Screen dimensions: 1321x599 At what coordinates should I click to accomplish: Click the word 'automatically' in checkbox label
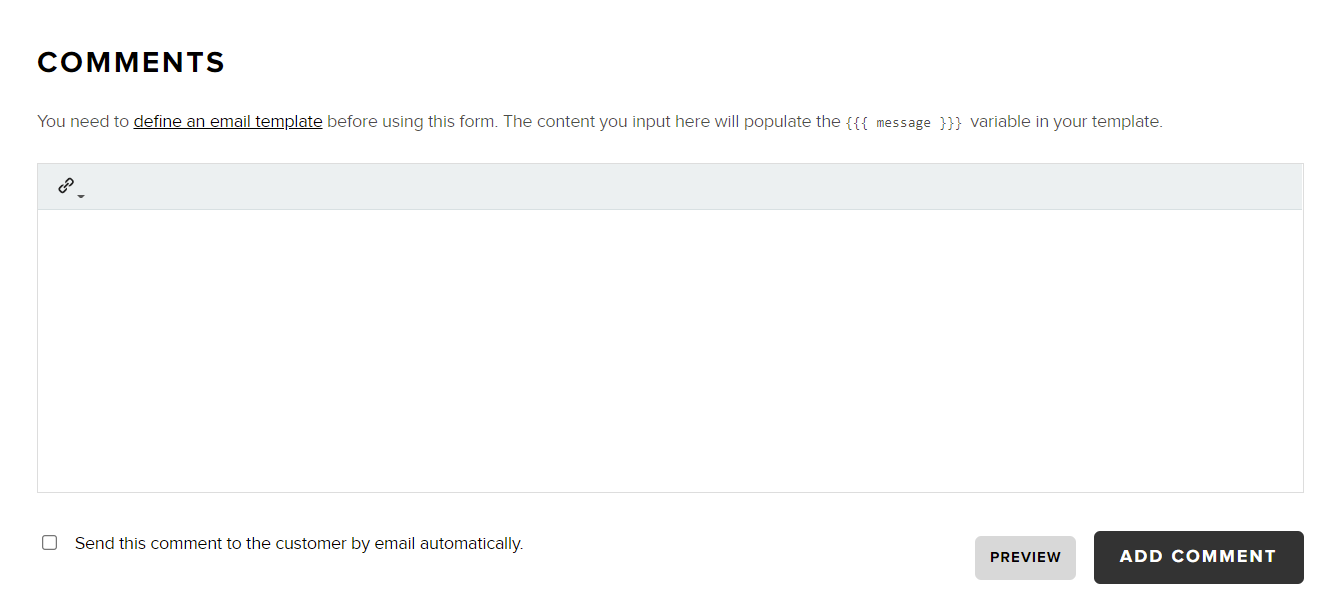(471, 544)
